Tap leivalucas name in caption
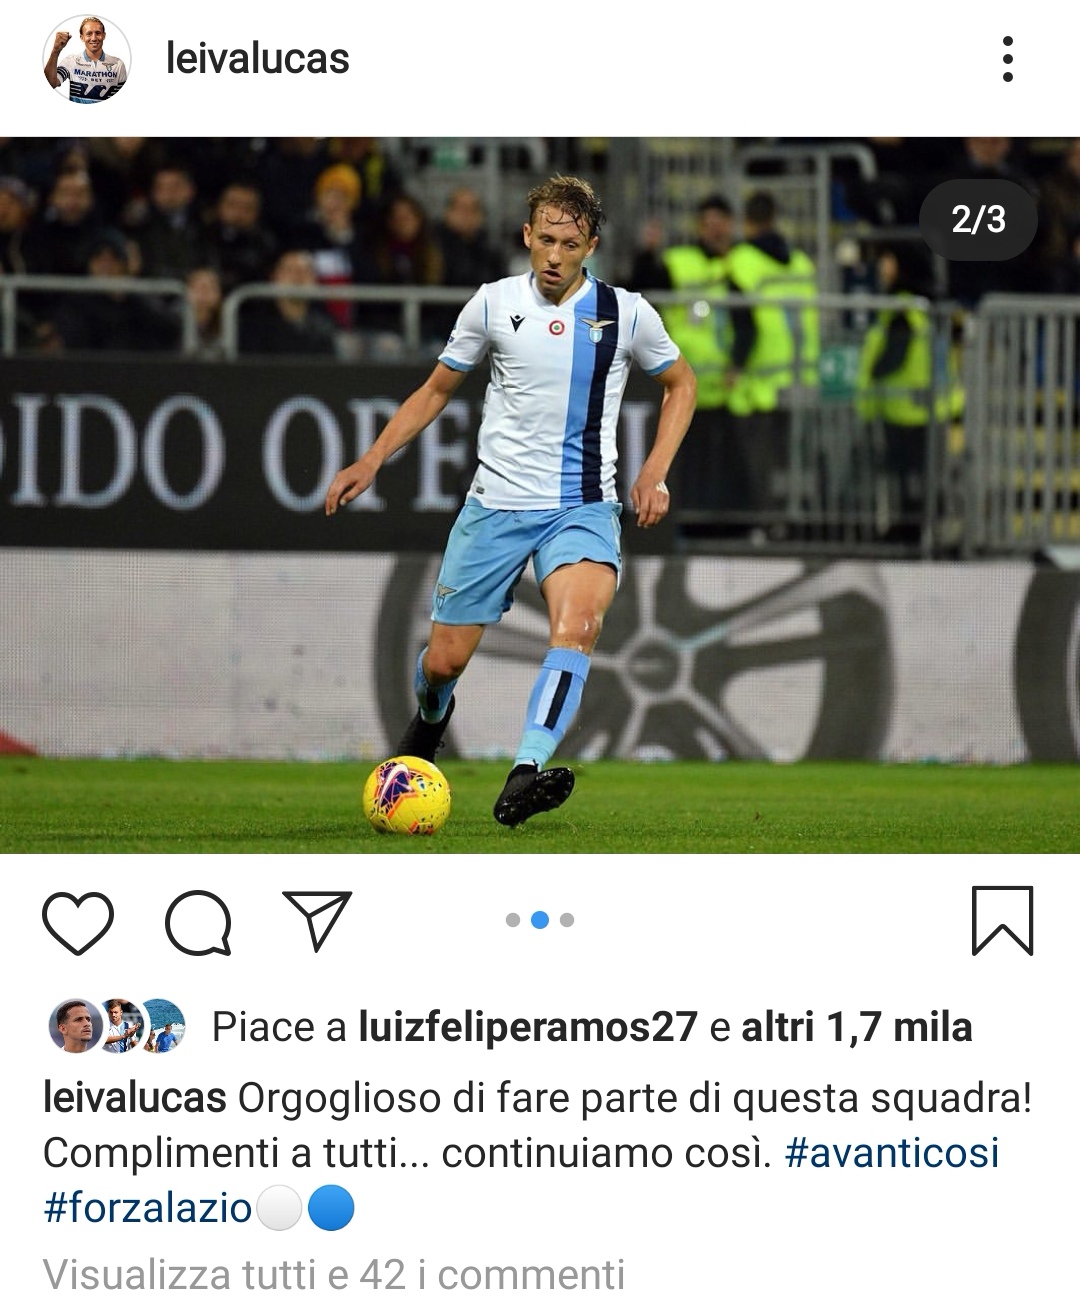Screen dimensions: 1080x1300 [x=134, y=1099]
